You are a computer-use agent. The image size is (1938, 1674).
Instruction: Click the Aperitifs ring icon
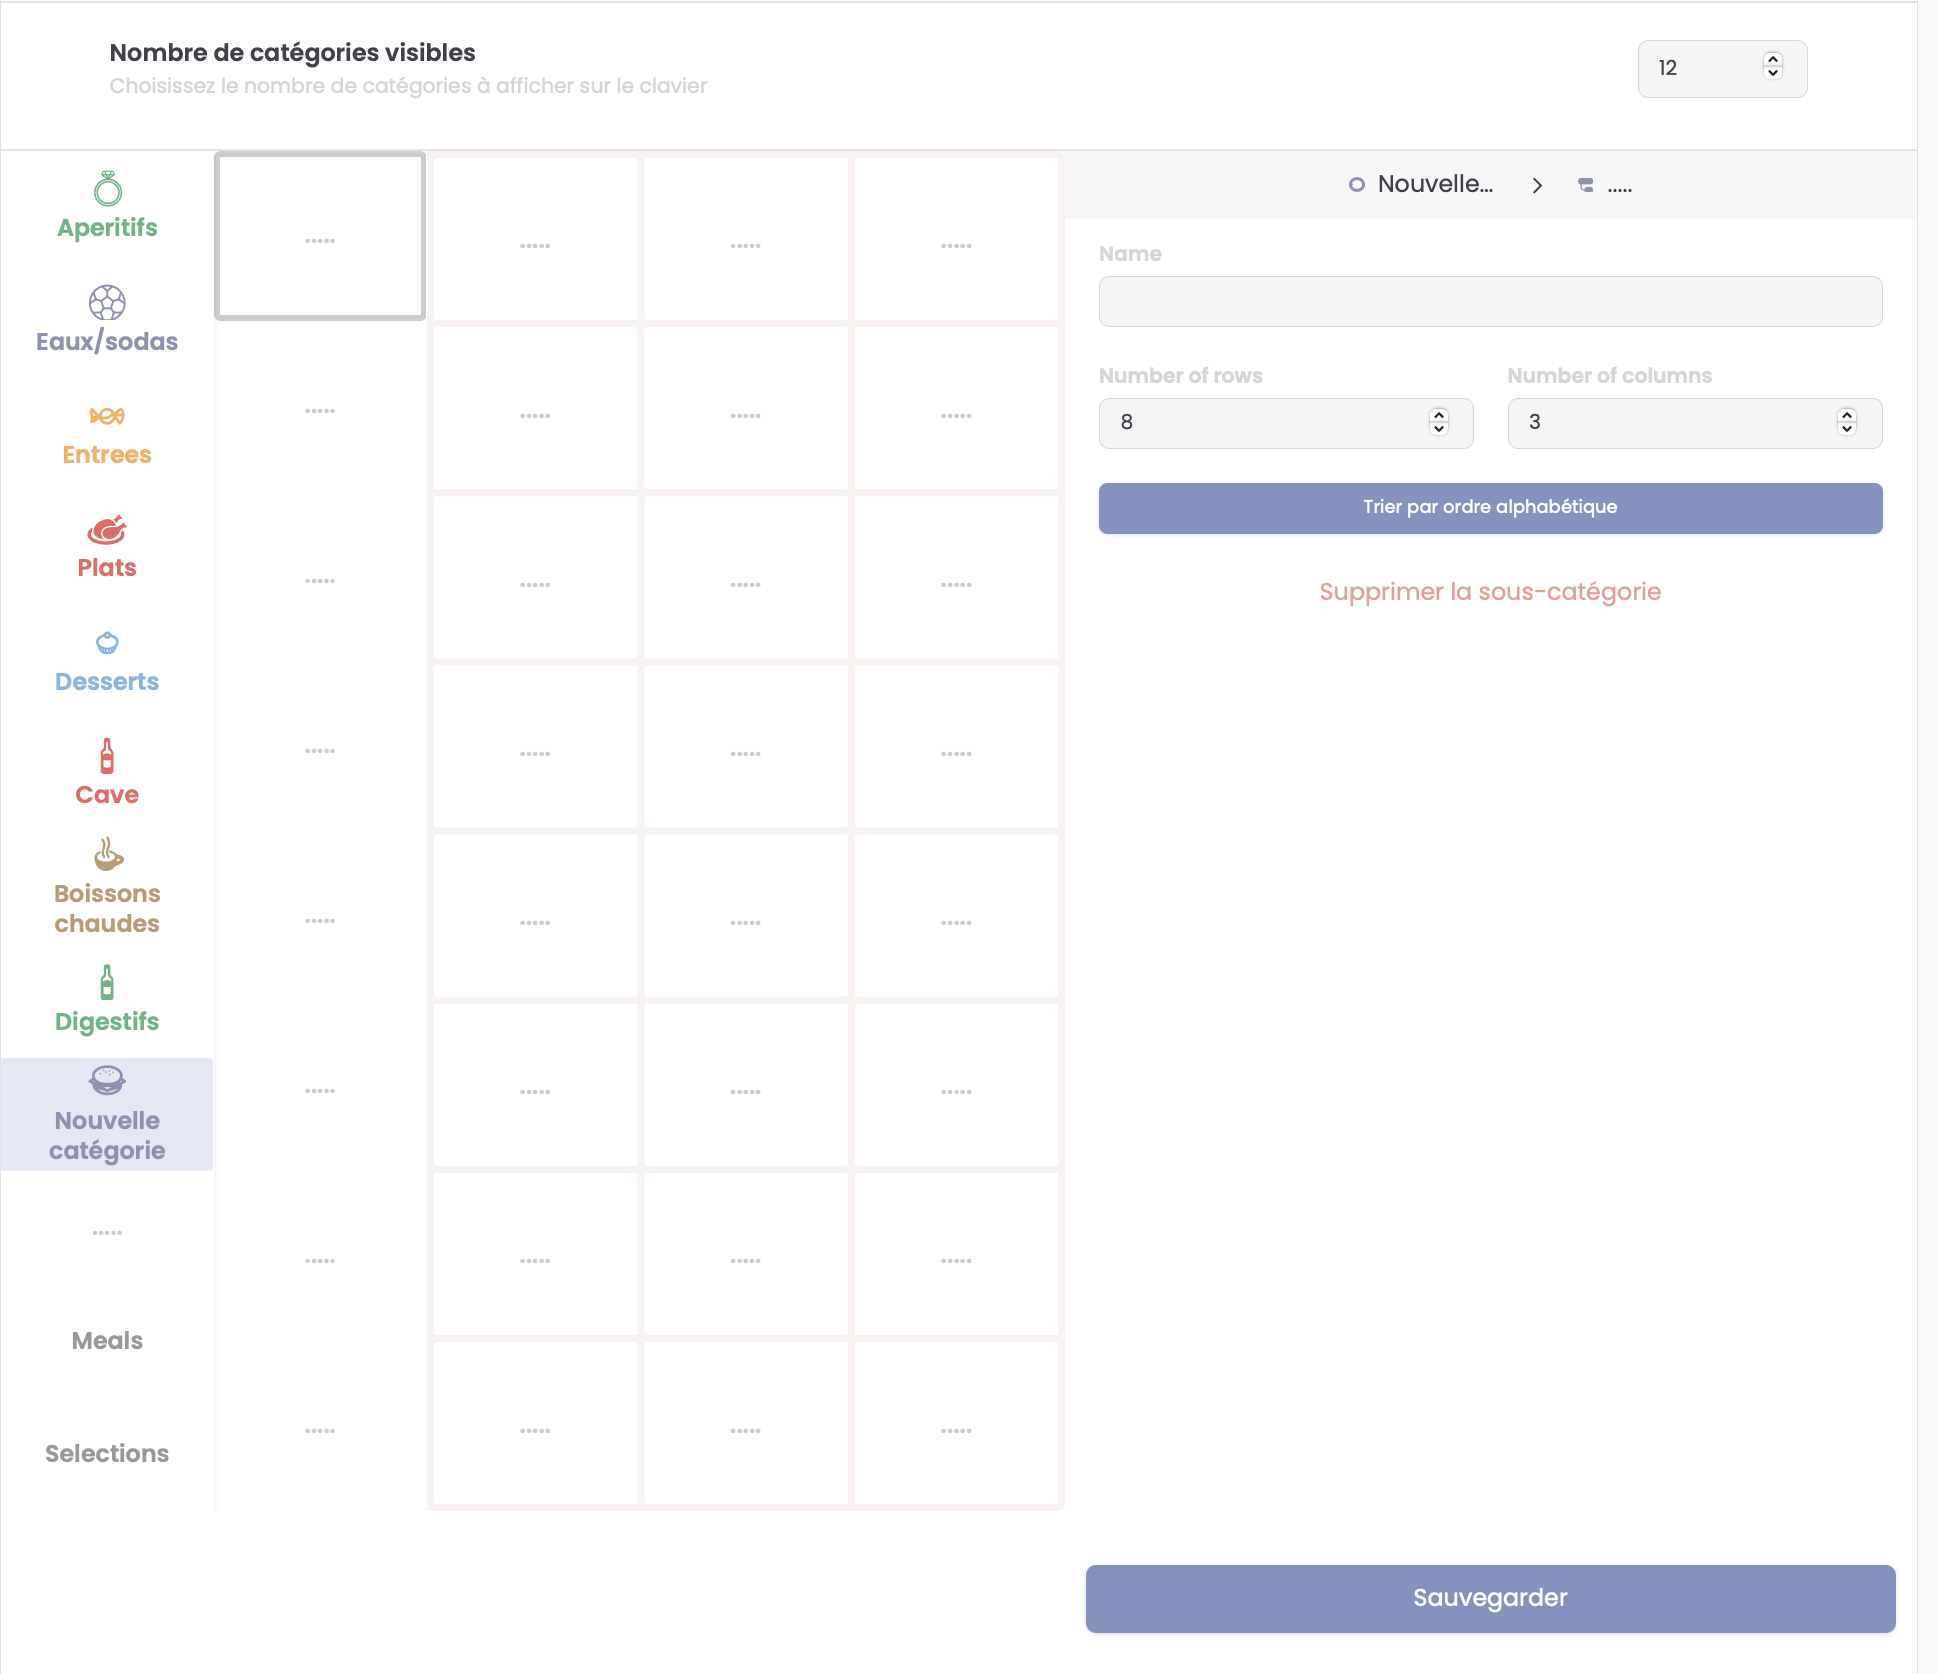point(107,189)
